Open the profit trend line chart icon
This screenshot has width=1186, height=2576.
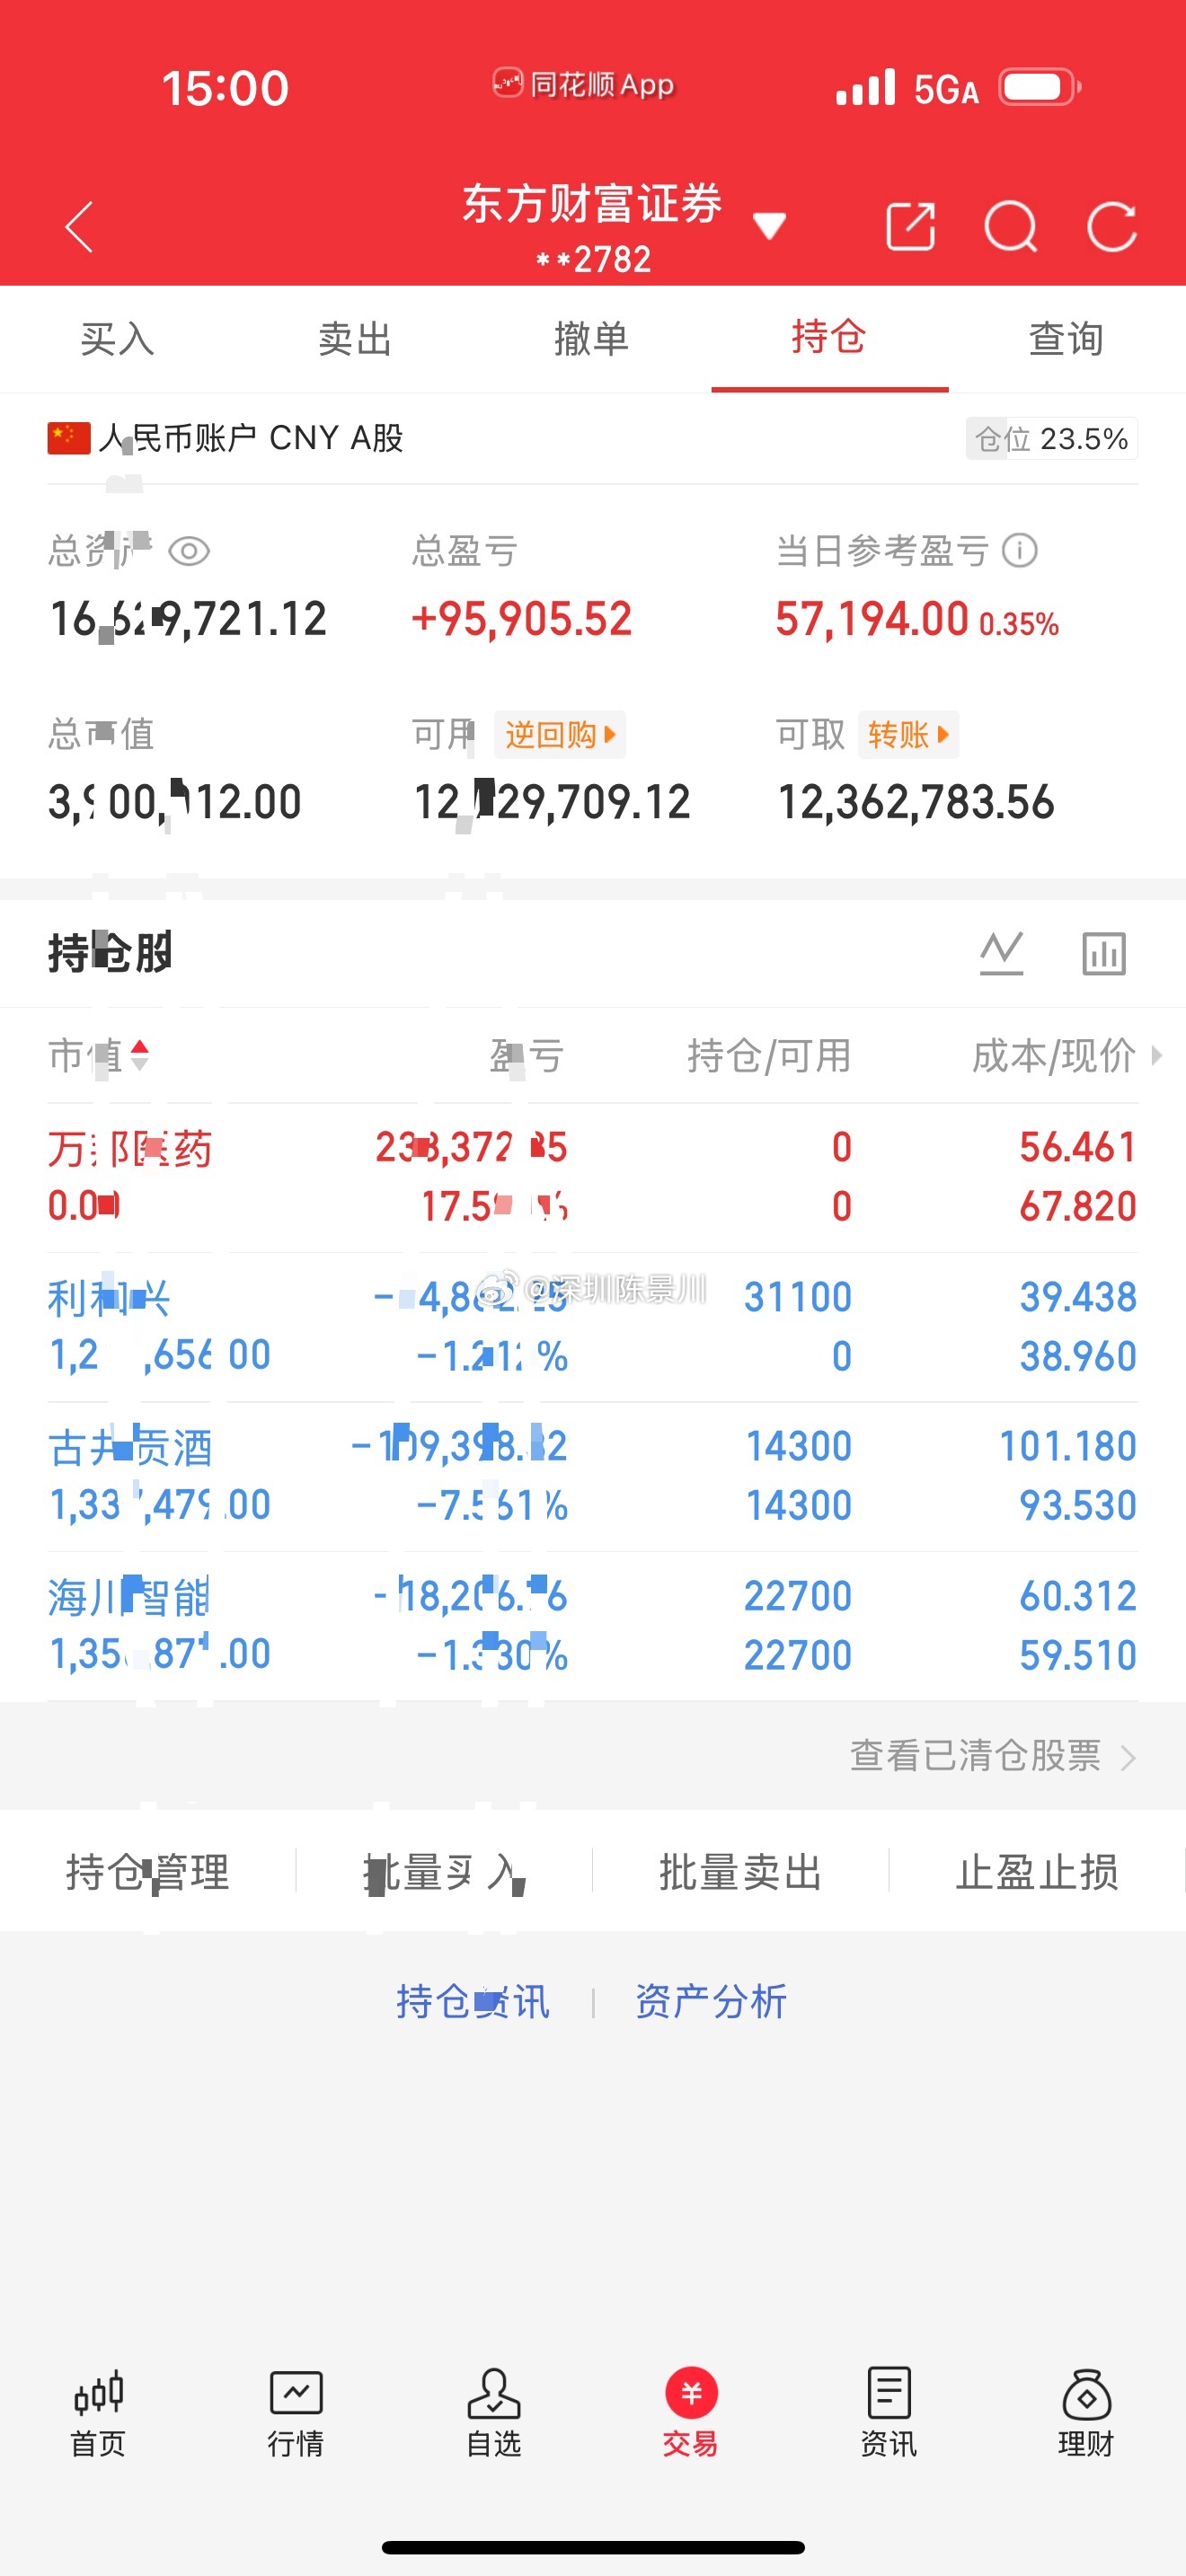[x=1001, y=953]
